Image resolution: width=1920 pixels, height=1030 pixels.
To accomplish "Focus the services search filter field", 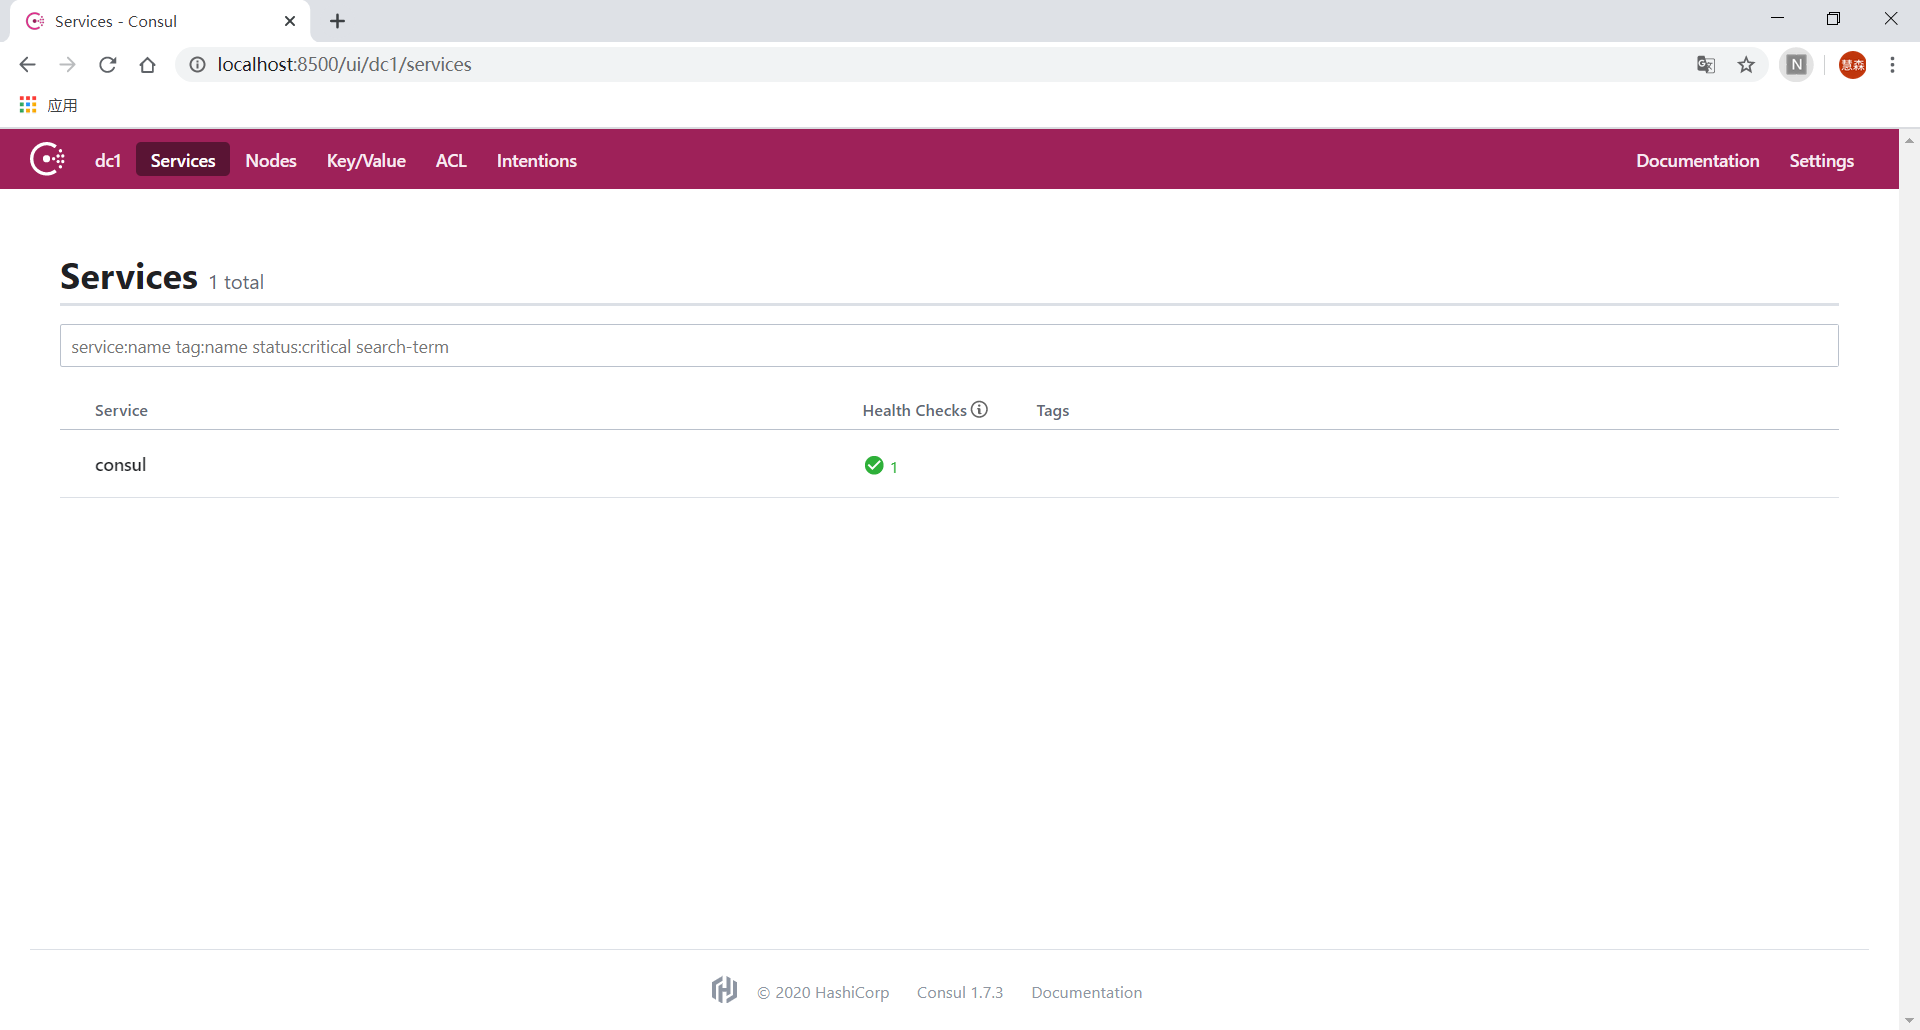I will [x=949, y=346].
